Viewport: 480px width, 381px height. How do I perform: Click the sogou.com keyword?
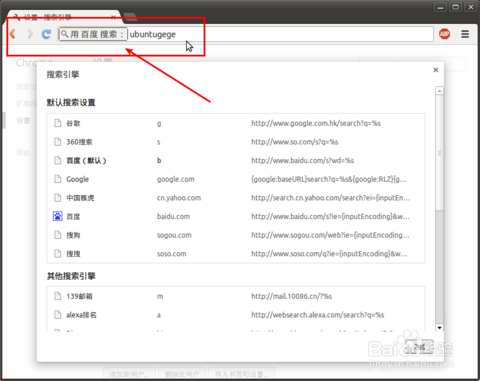pos(174,235)
